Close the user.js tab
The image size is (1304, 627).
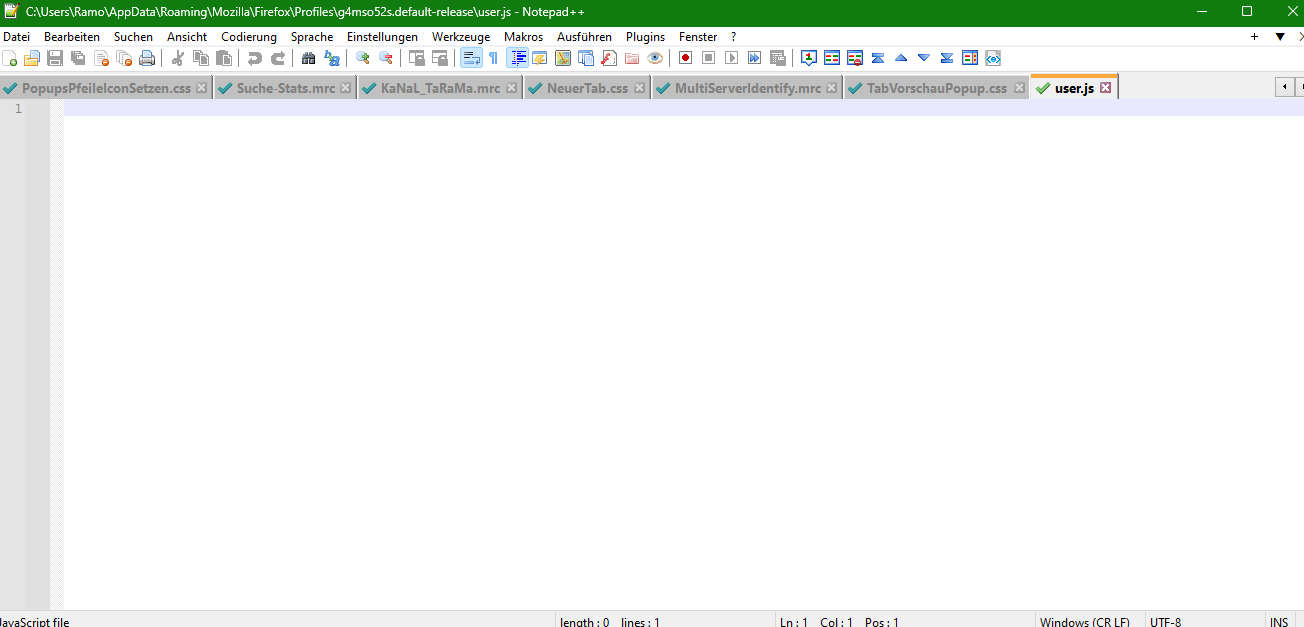pyautogui.click(x=1105, y=88)
